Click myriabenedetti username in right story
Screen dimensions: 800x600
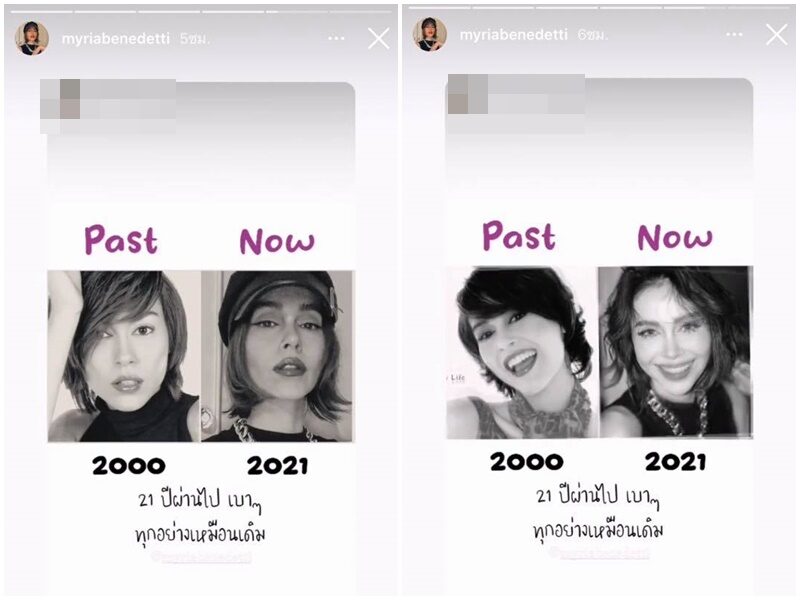pyautogui.click(x=513, y=35)
